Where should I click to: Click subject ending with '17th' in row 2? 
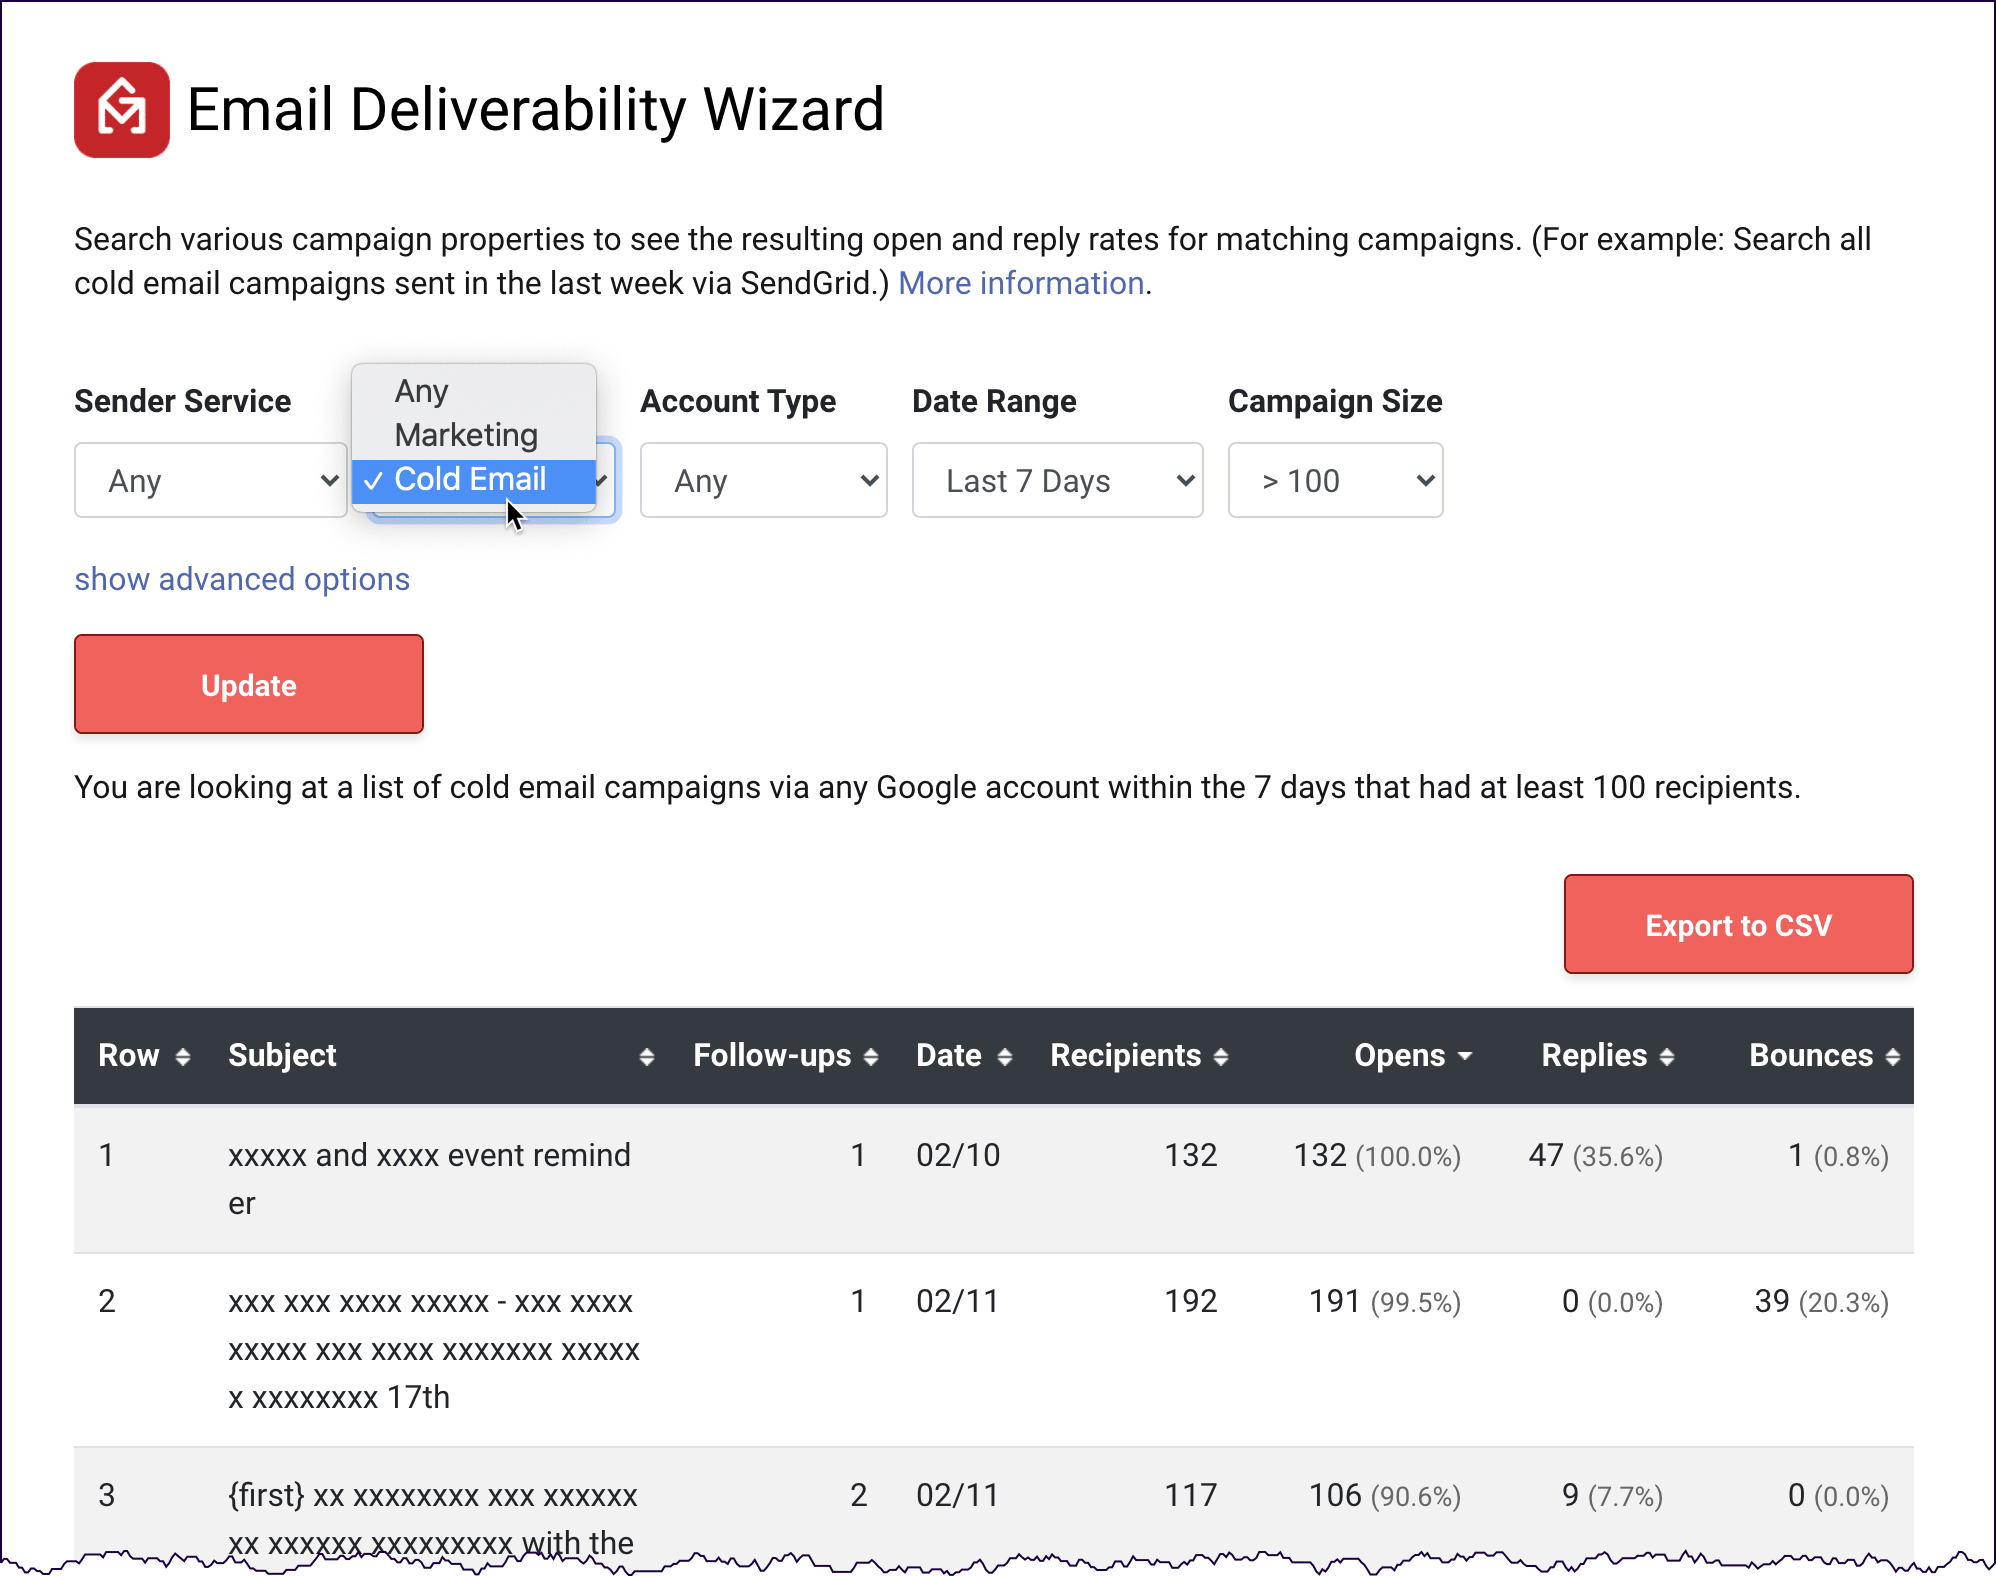(434, 1349)
